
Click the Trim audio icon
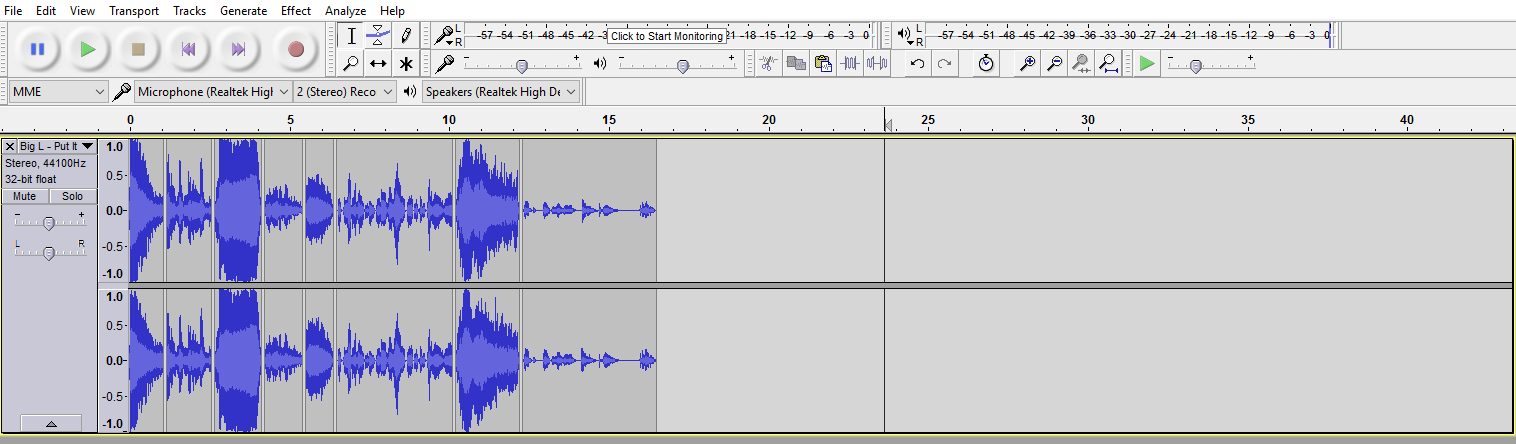pyautogui.click(x=850, y=63)
